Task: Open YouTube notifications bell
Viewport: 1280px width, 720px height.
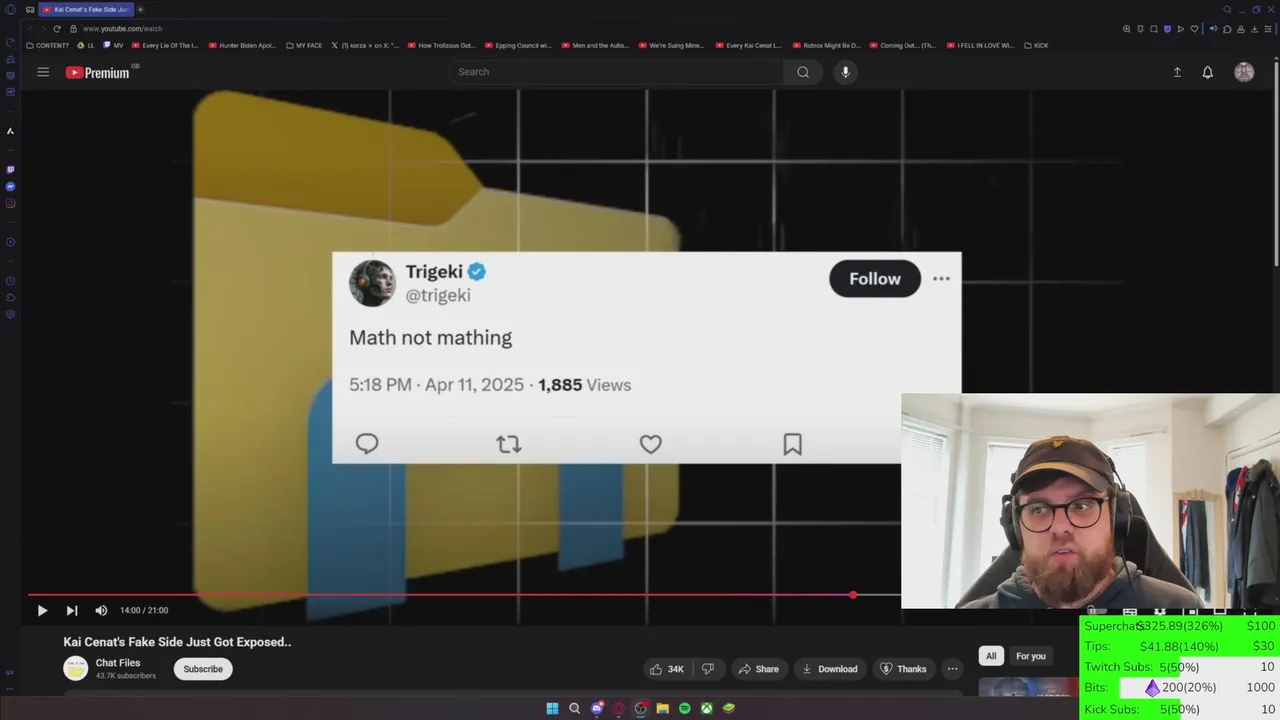Action: click(x=1208, y=72)
